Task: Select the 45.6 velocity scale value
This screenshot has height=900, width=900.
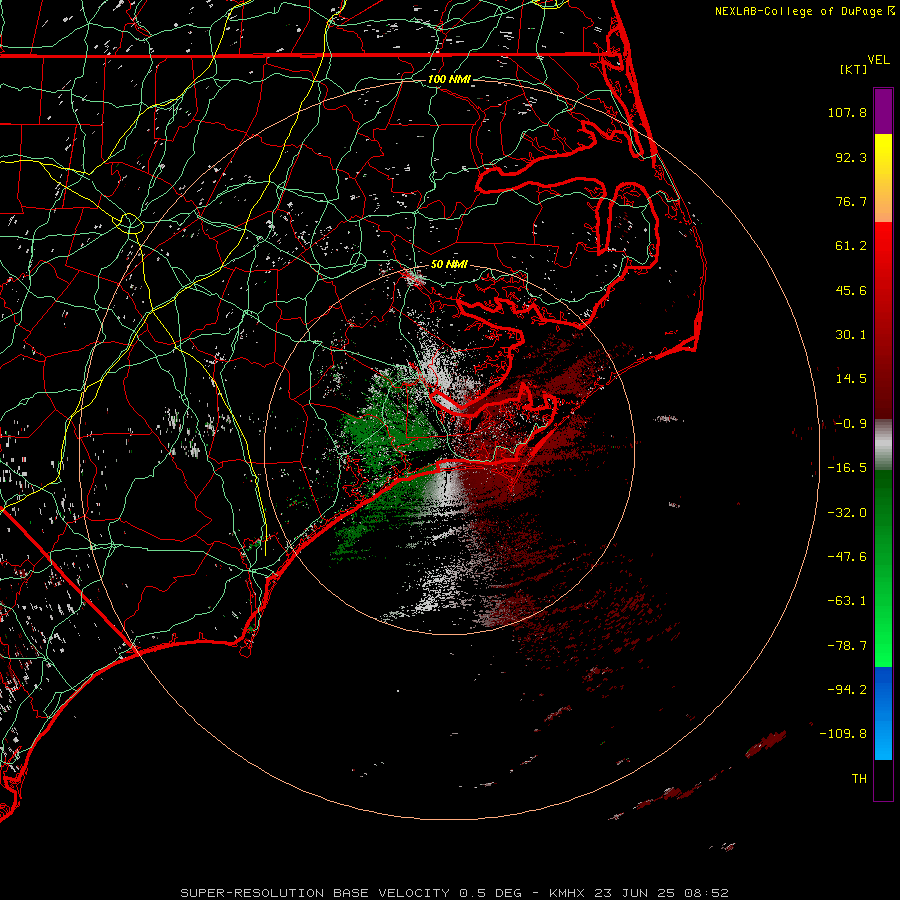Action: click(851, 290)
